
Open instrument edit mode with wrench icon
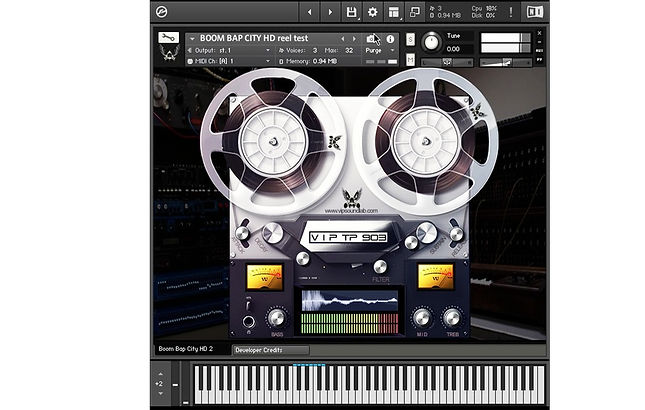[169, 37]
